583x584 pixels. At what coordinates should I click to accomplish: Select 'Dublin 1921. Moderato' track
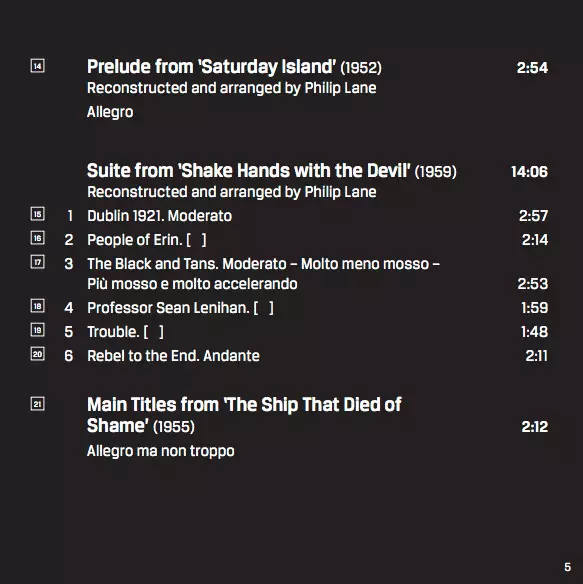[159, 216]
